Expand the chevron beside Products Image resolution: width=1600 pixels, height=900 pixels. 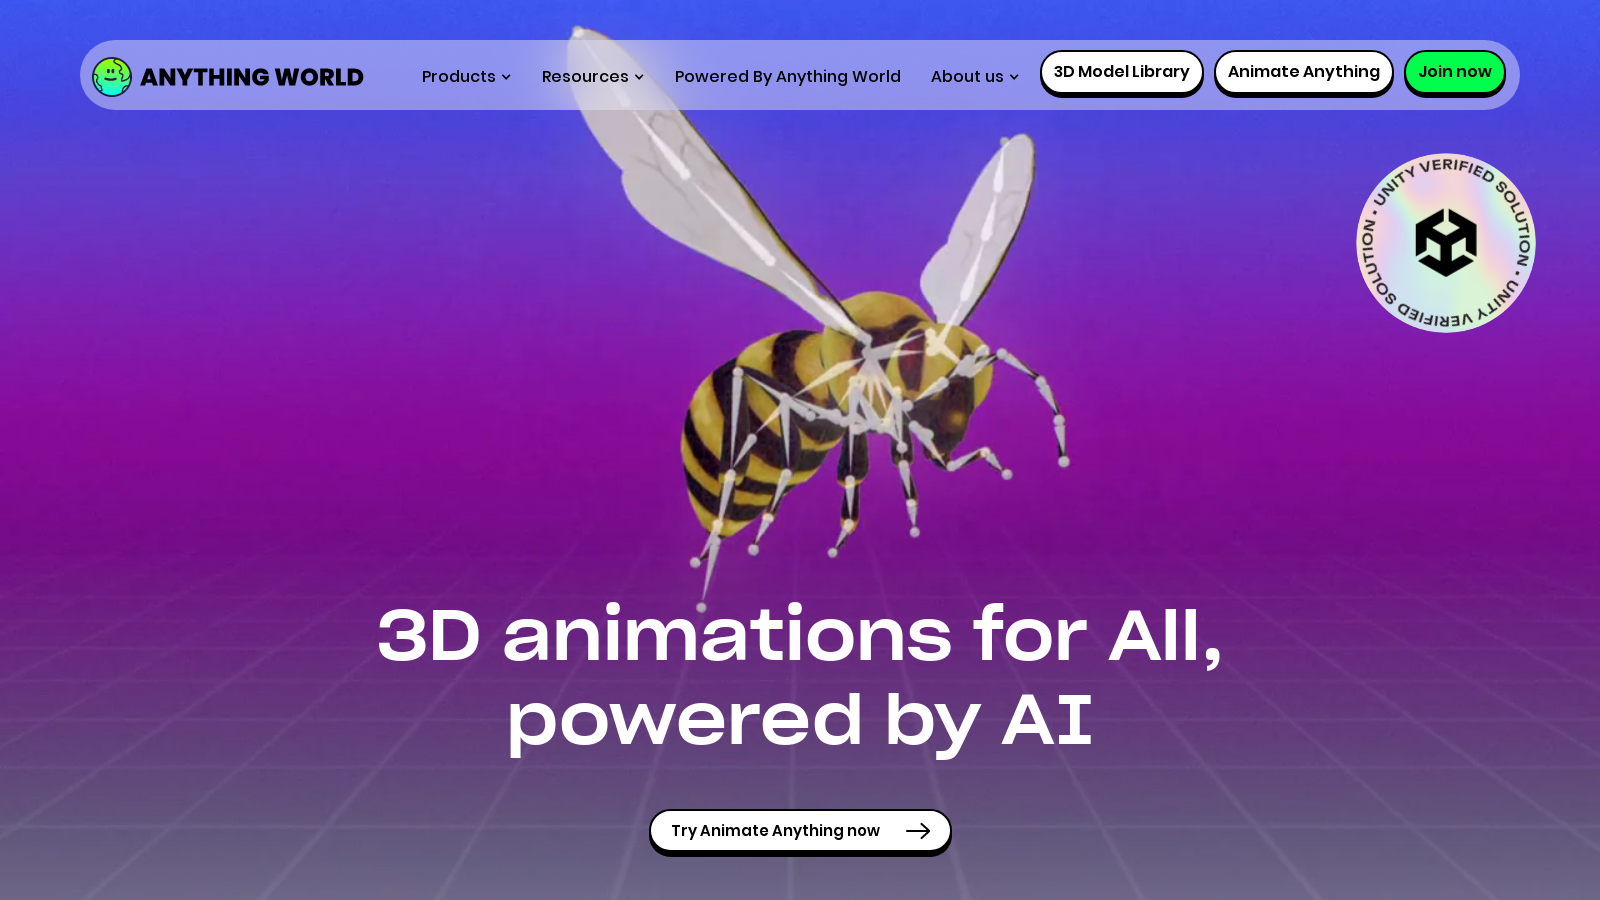pyautogui.click(x=506, y=77)
